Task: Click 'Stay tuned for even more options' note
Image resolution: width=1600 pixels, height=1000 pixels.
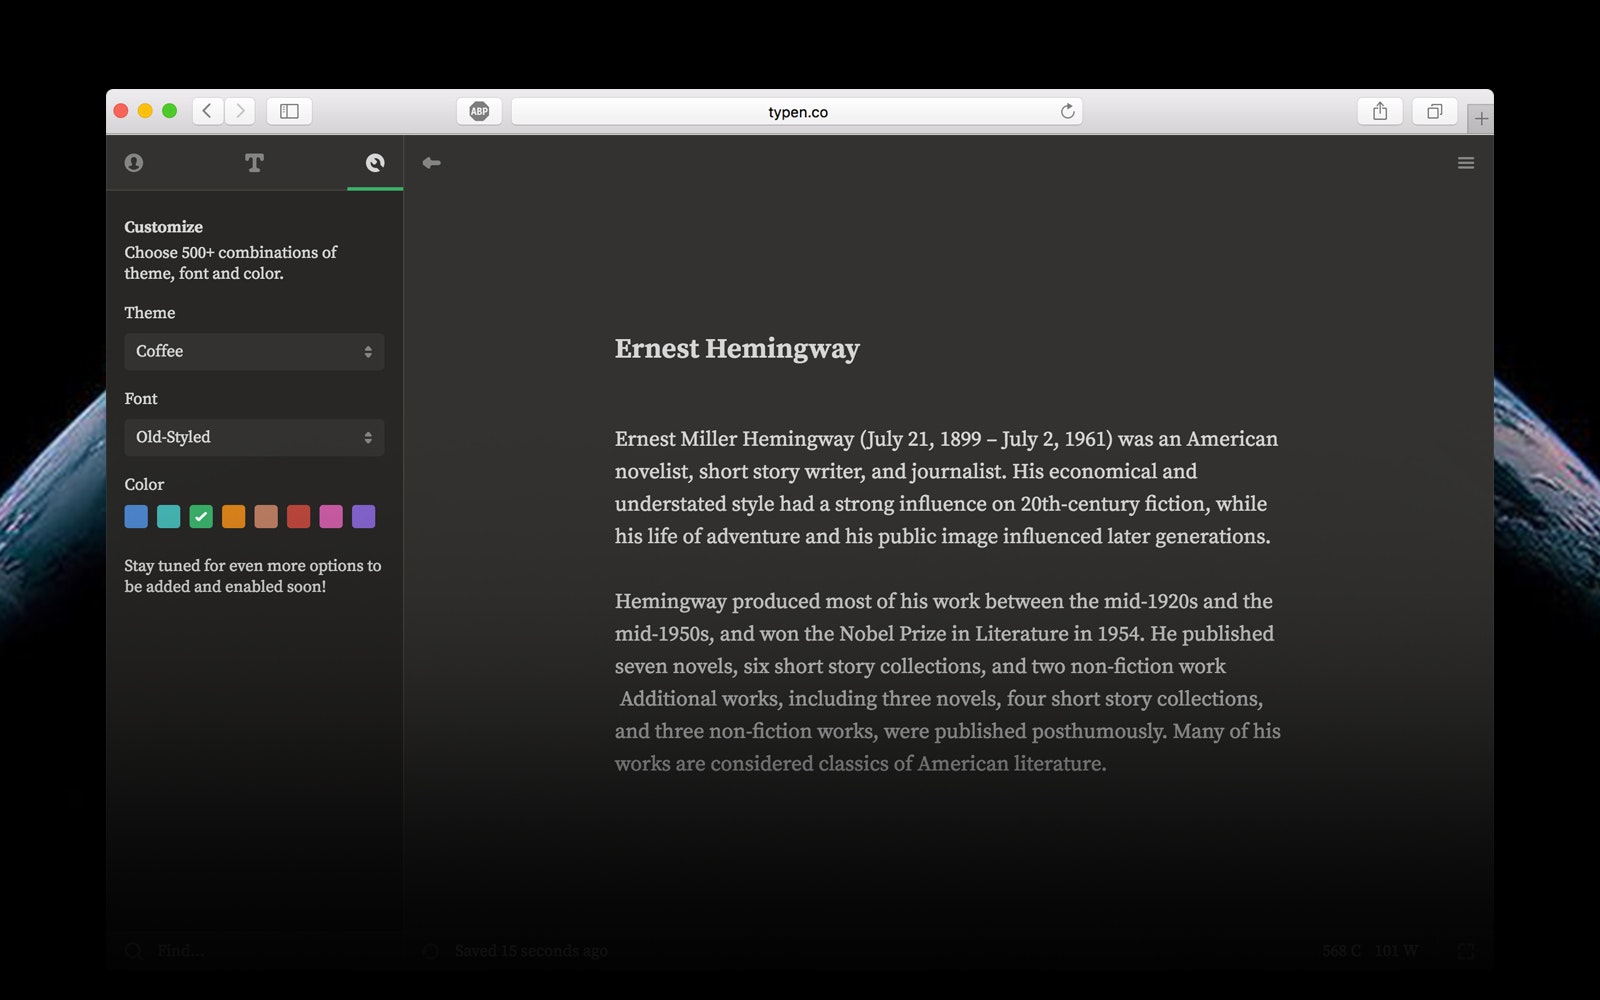Action: pos(253,576)
